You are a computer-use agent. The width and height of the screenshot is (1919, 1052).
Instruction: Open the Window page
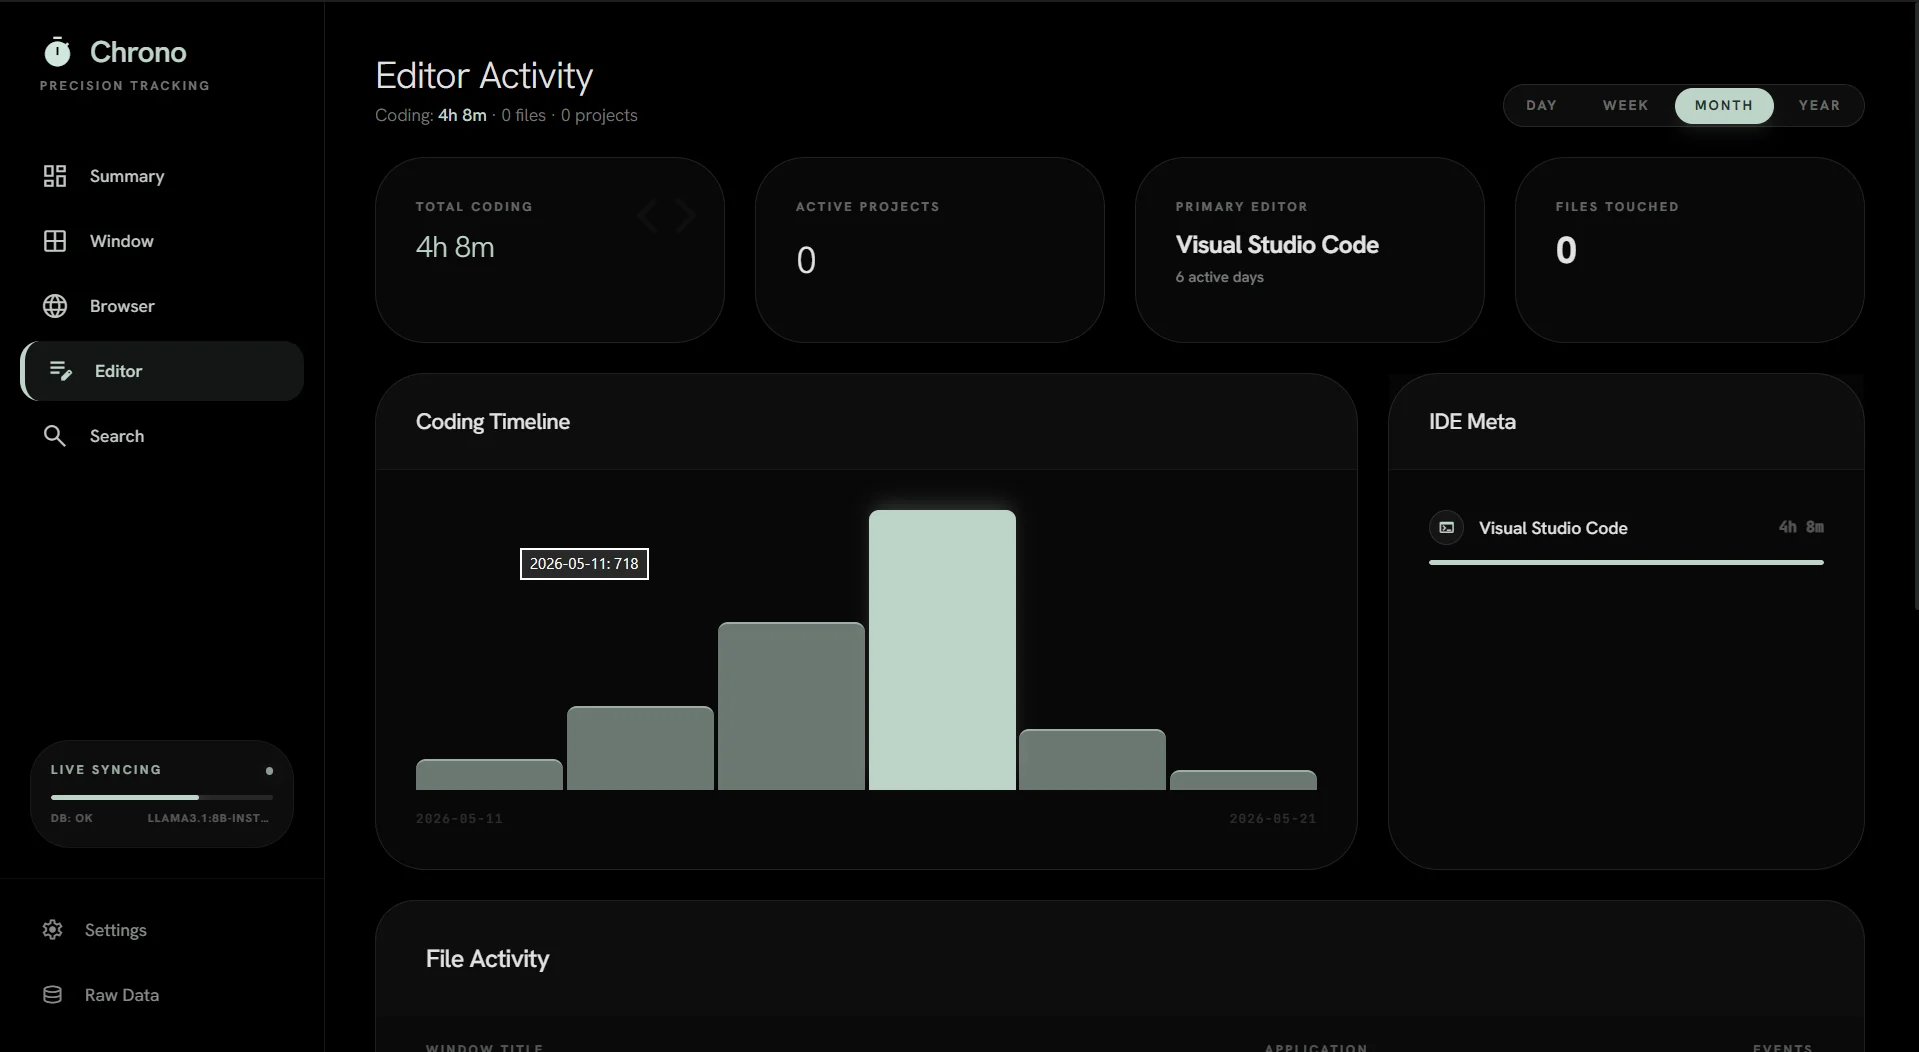point(162,241)
